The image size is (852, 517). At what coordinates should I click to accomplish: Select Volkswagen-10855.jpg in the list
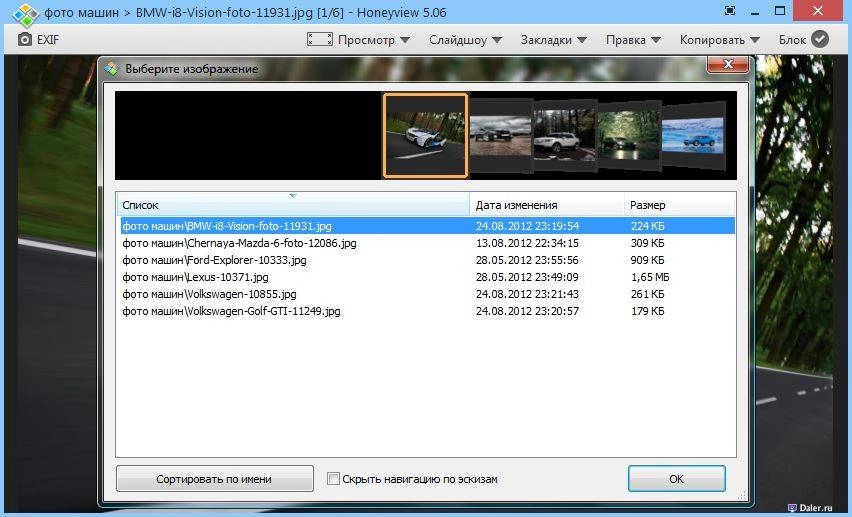point(209,294)
